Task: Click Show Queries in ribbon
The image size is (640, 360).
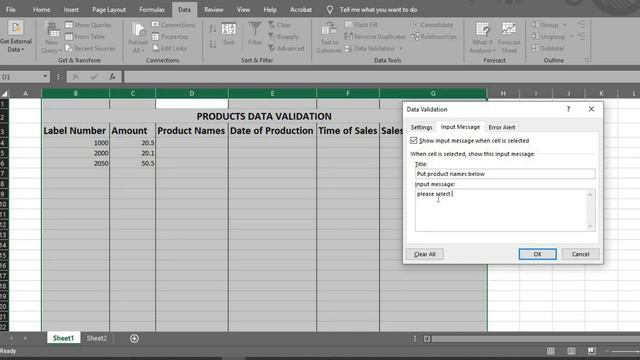Action: 88,25
